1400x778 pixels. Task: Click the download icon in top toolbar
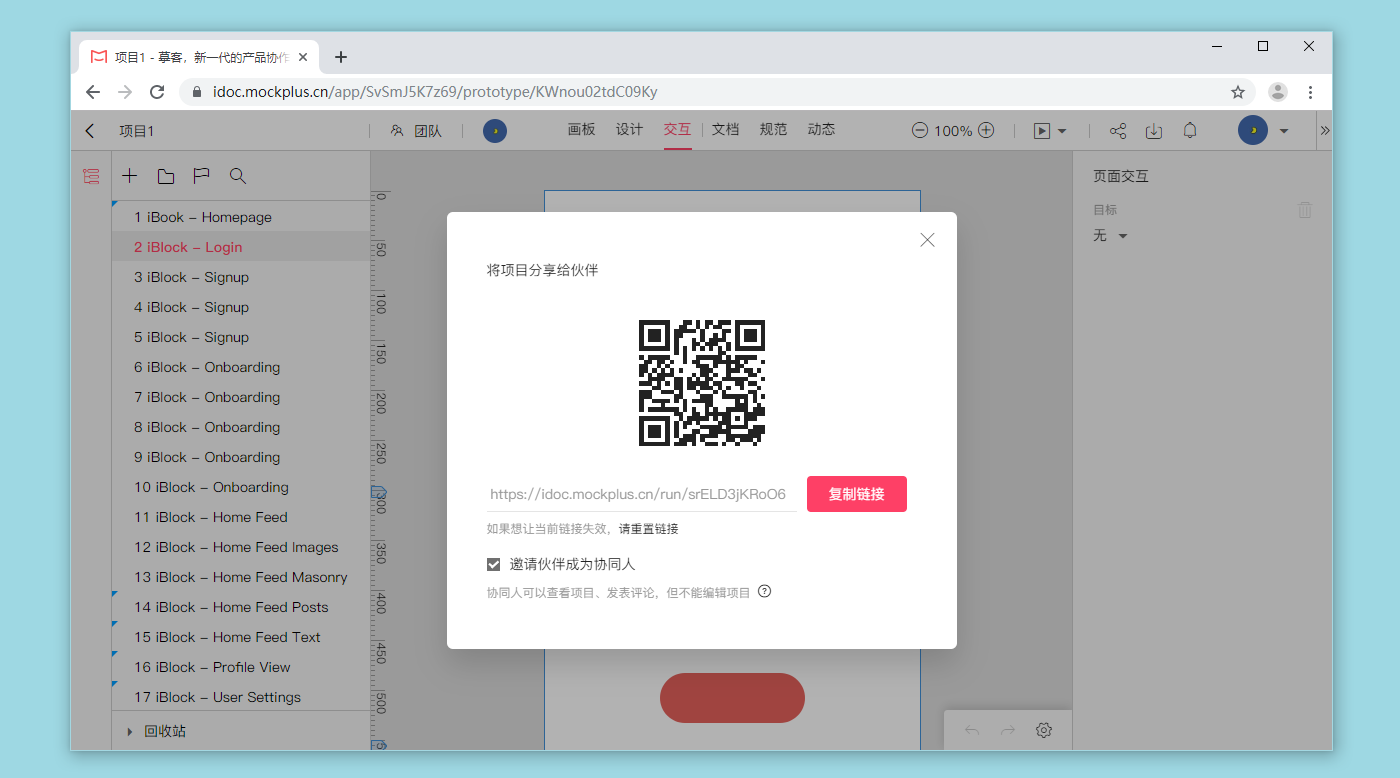(1153, 131)
